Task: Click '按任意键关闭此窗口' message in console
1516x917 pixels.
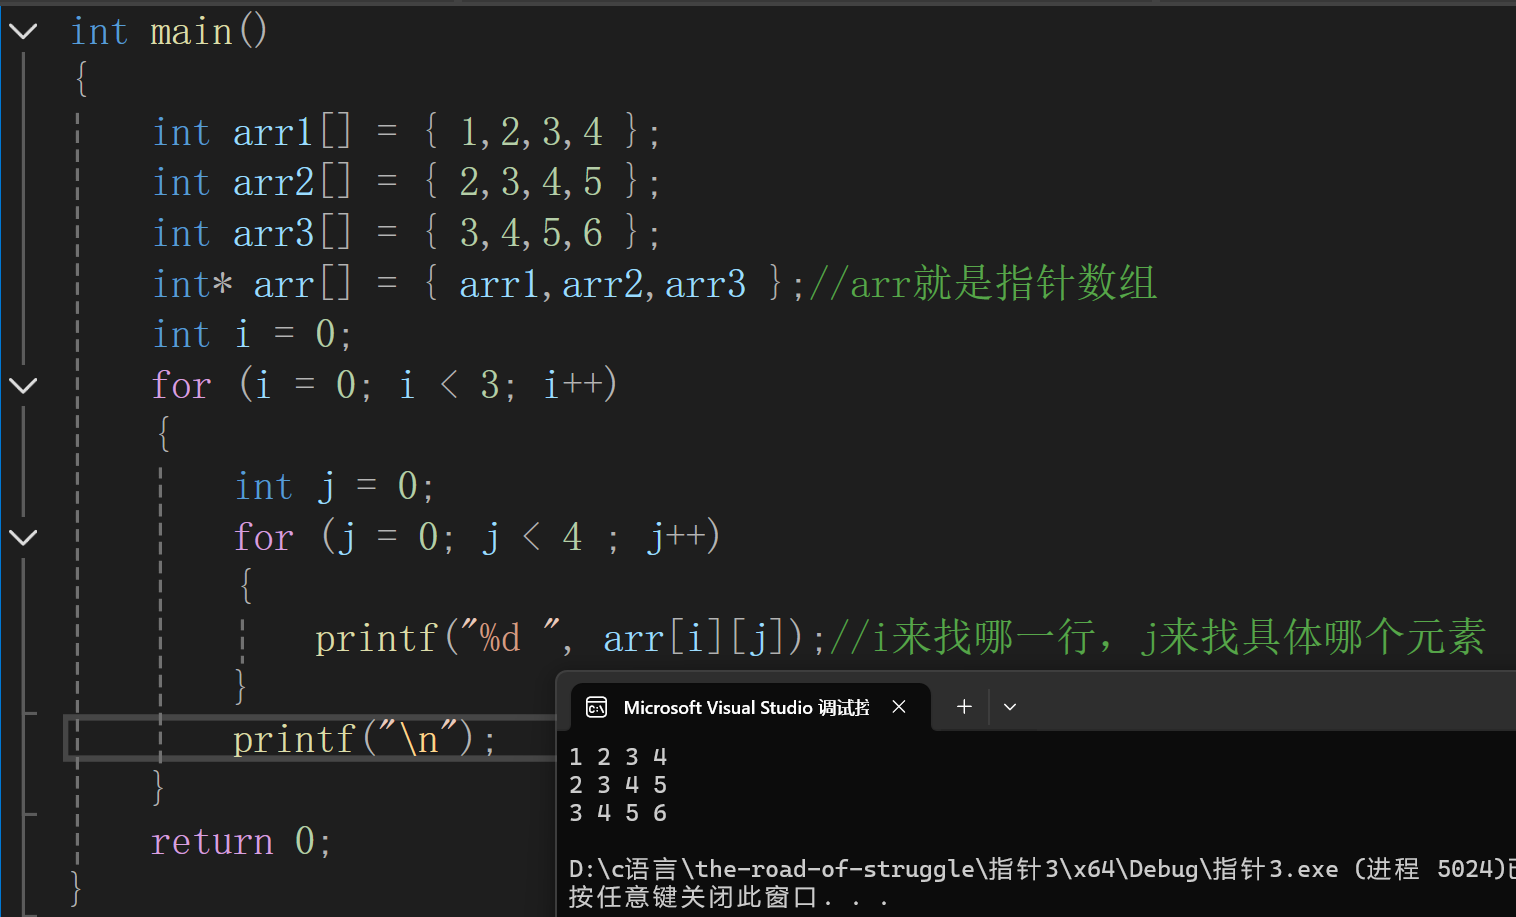Action: point(728,897)
